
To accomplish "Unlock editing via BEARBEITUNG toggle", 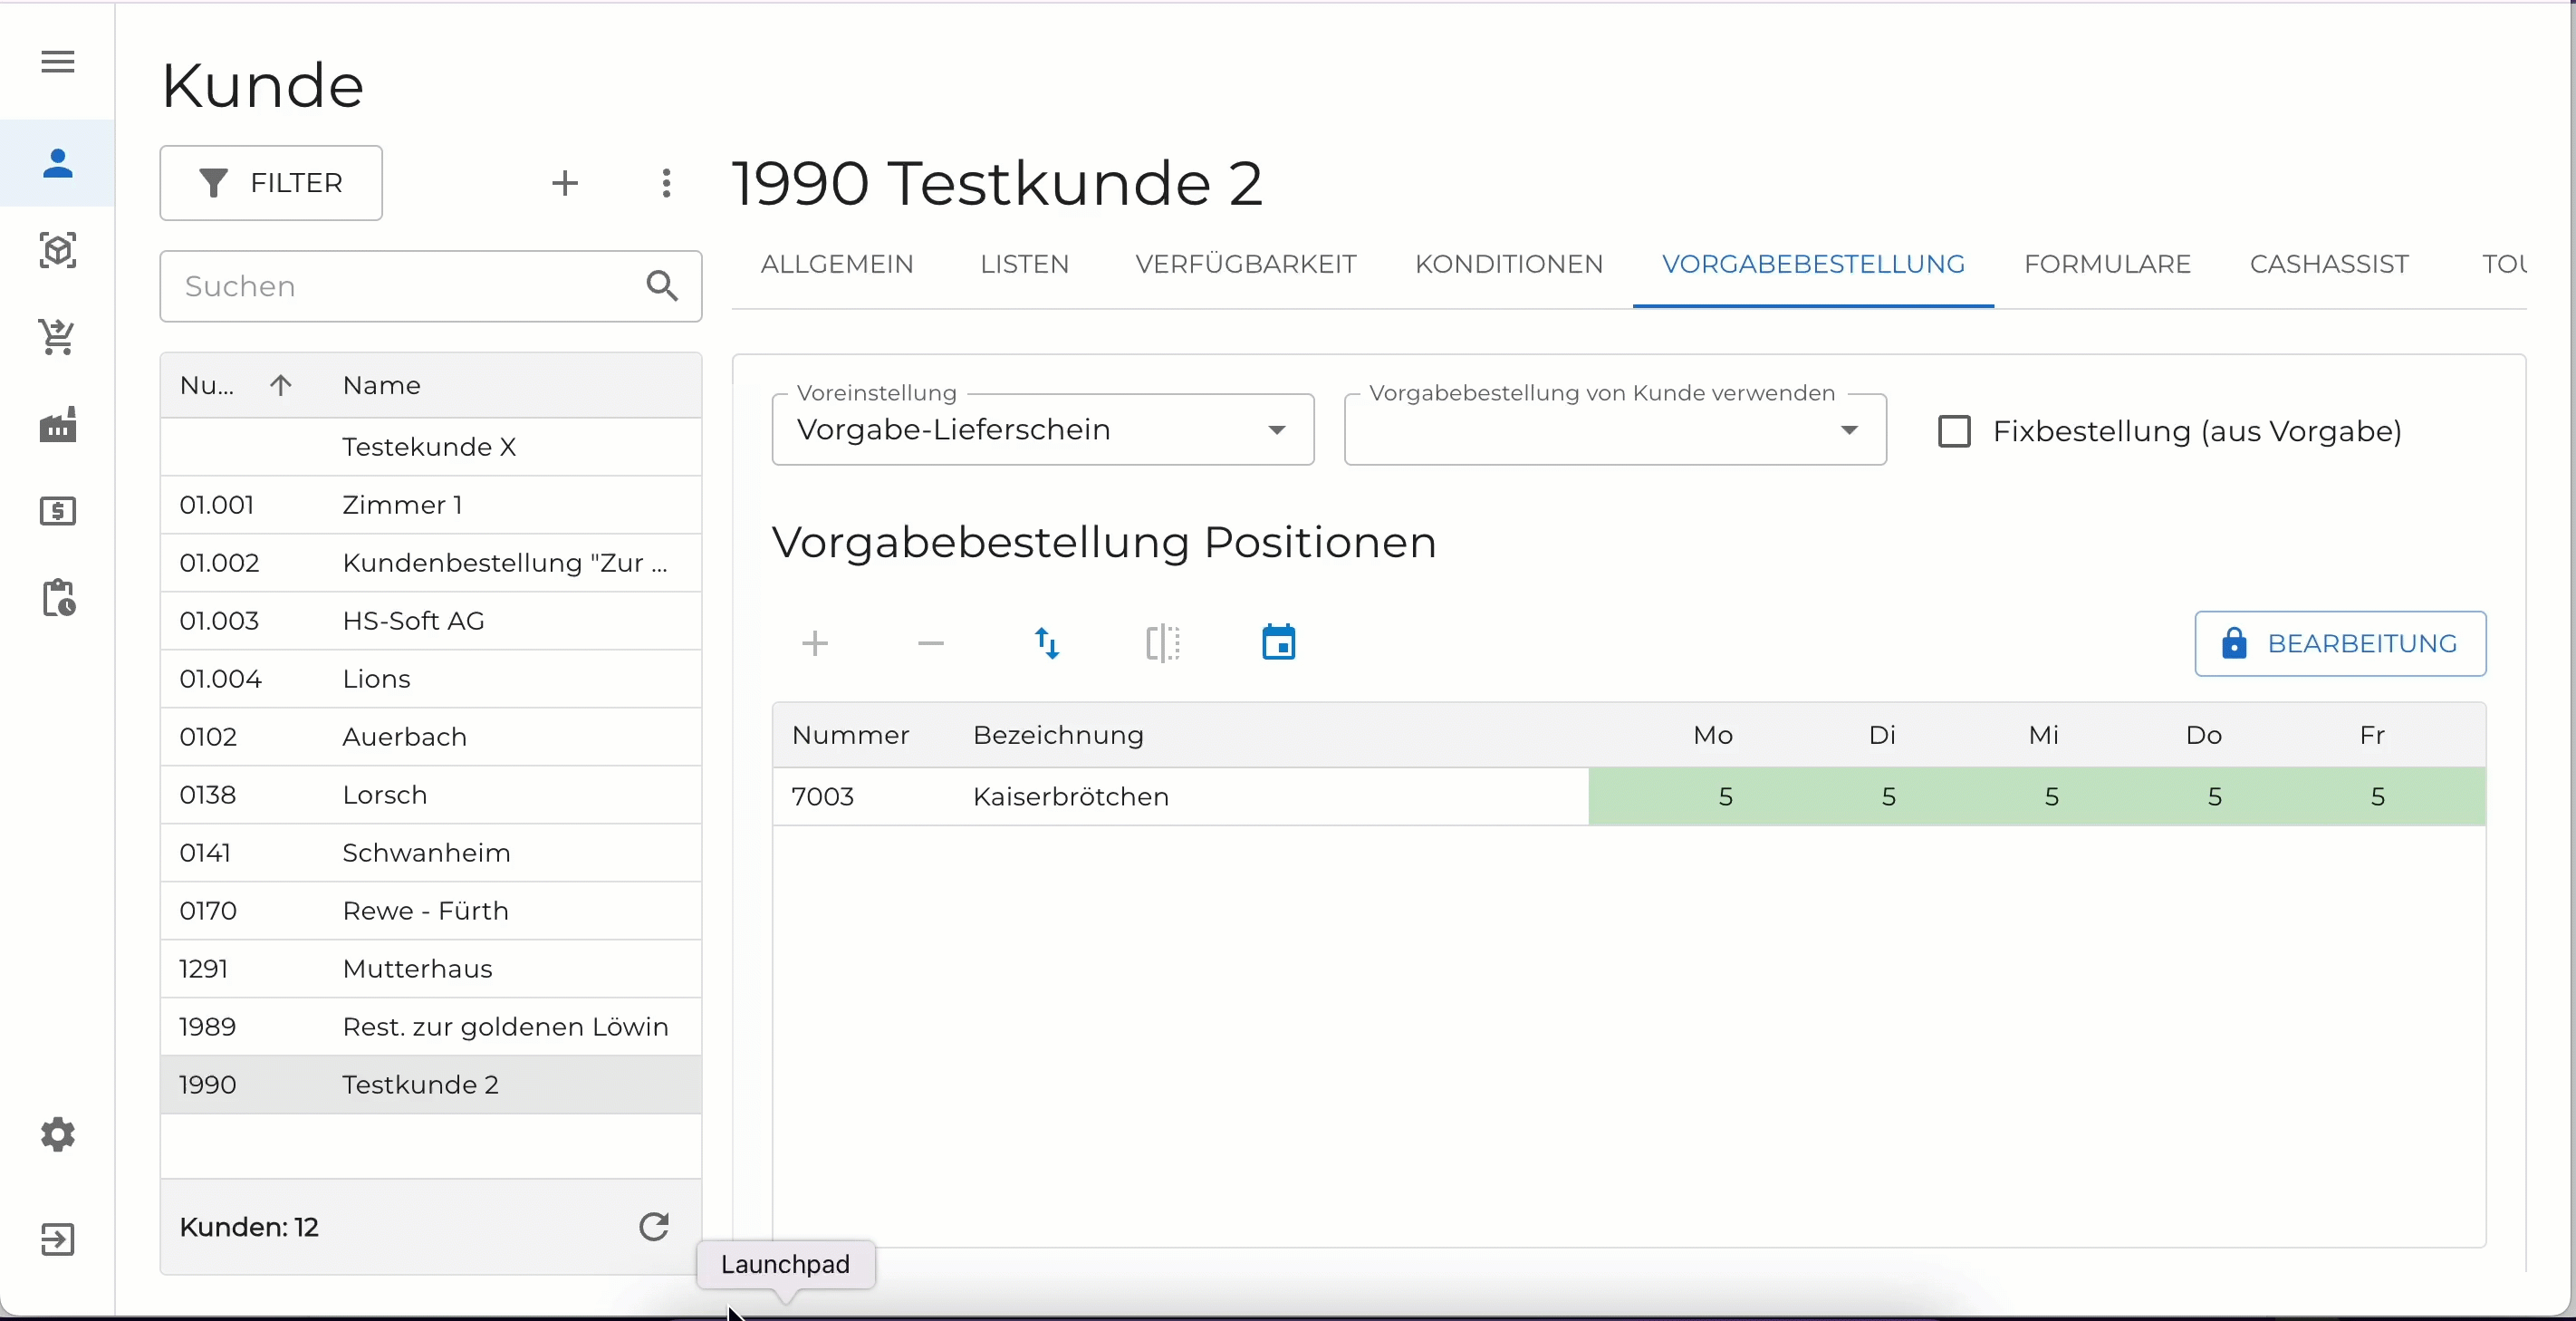I will point(2340,643).
